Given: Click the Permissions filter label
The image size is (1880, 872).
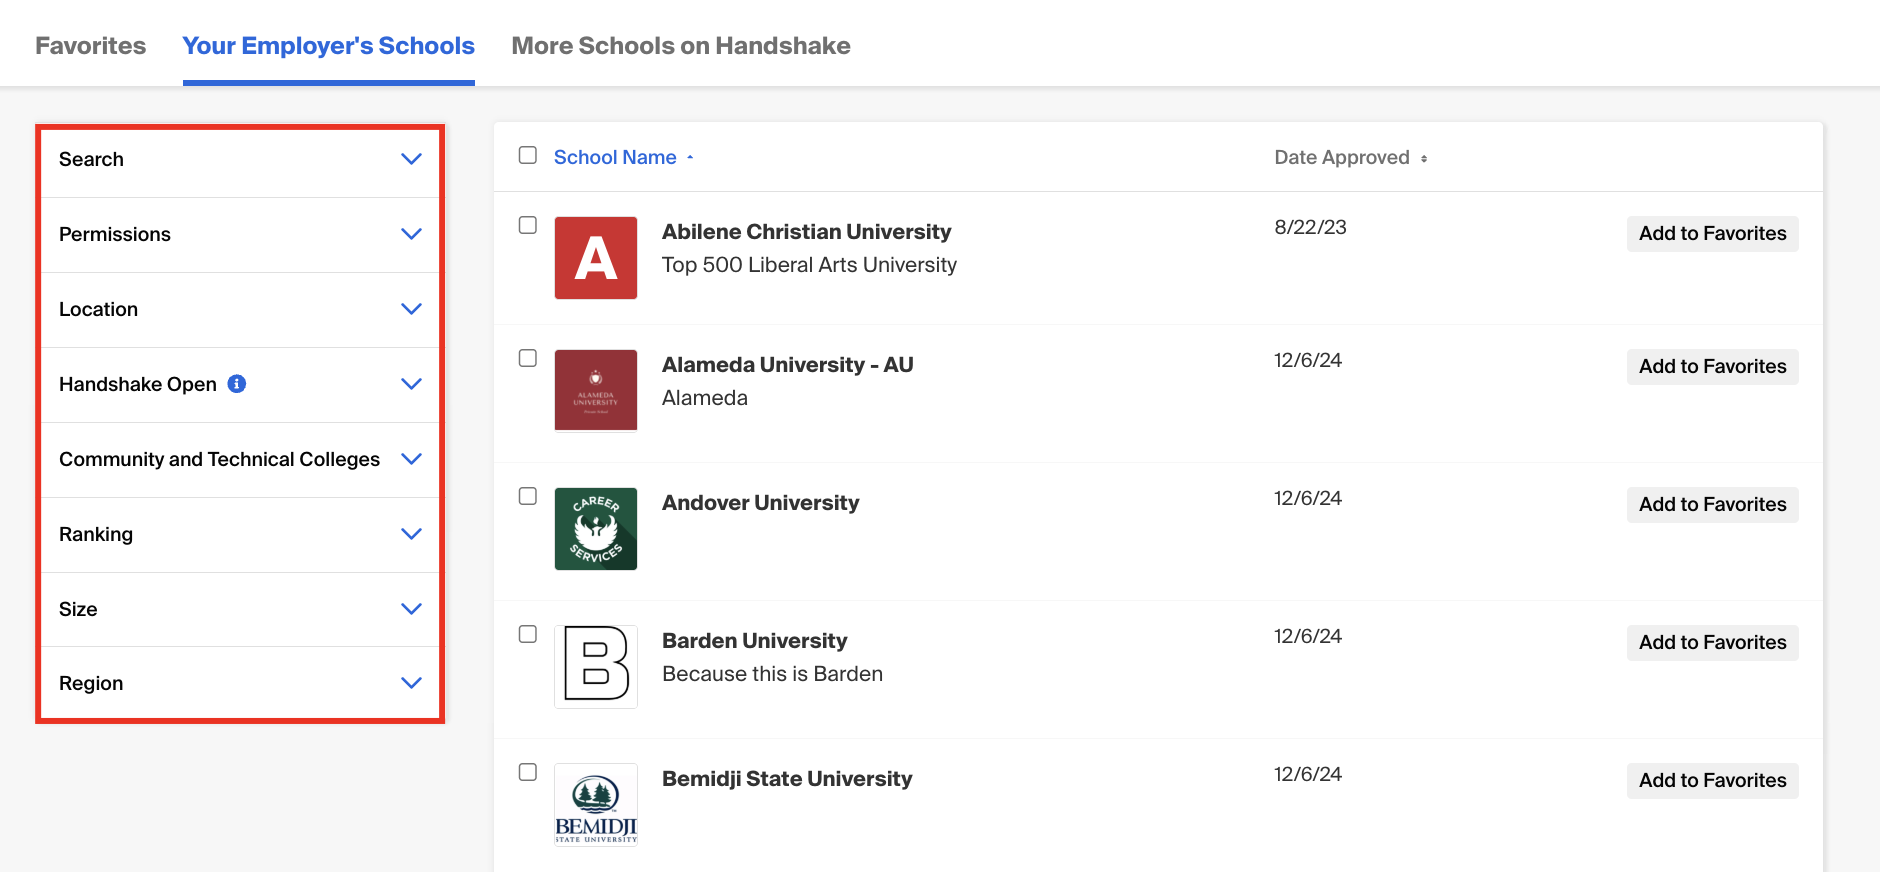Looking at the screenshot, I should [x=115, y=234].
